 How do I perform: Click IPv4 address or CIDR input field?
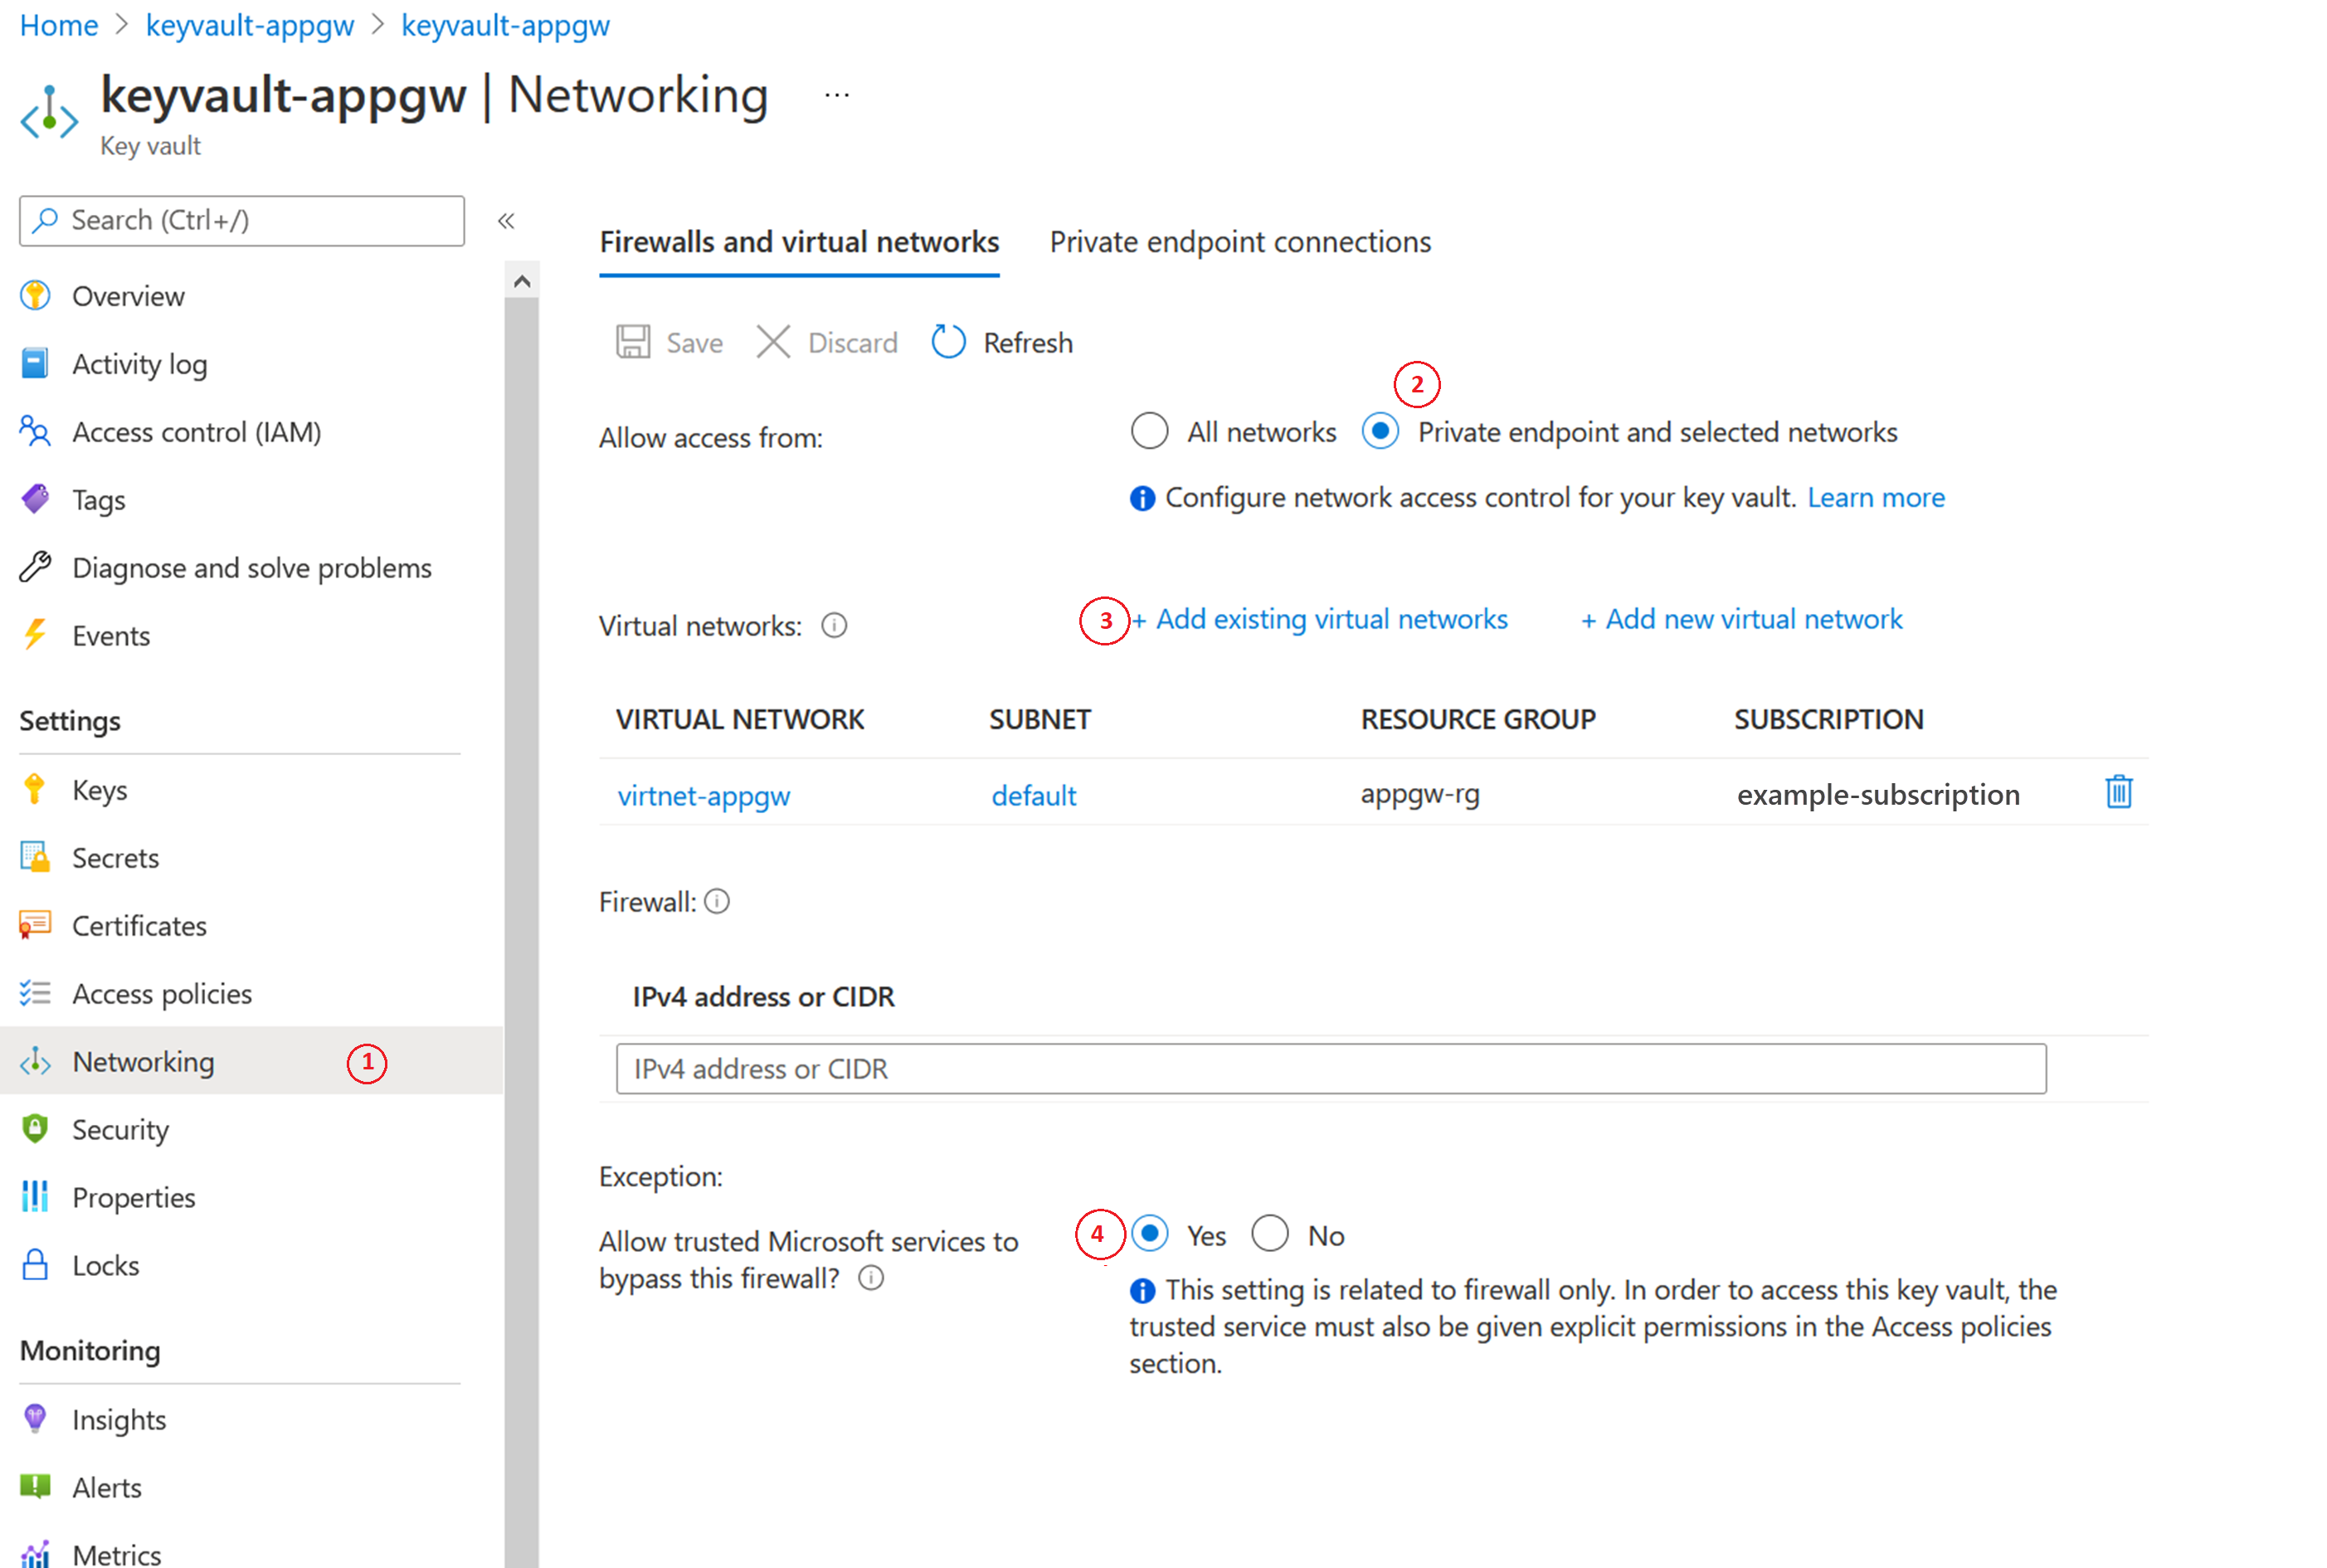click(1331, 1068)
